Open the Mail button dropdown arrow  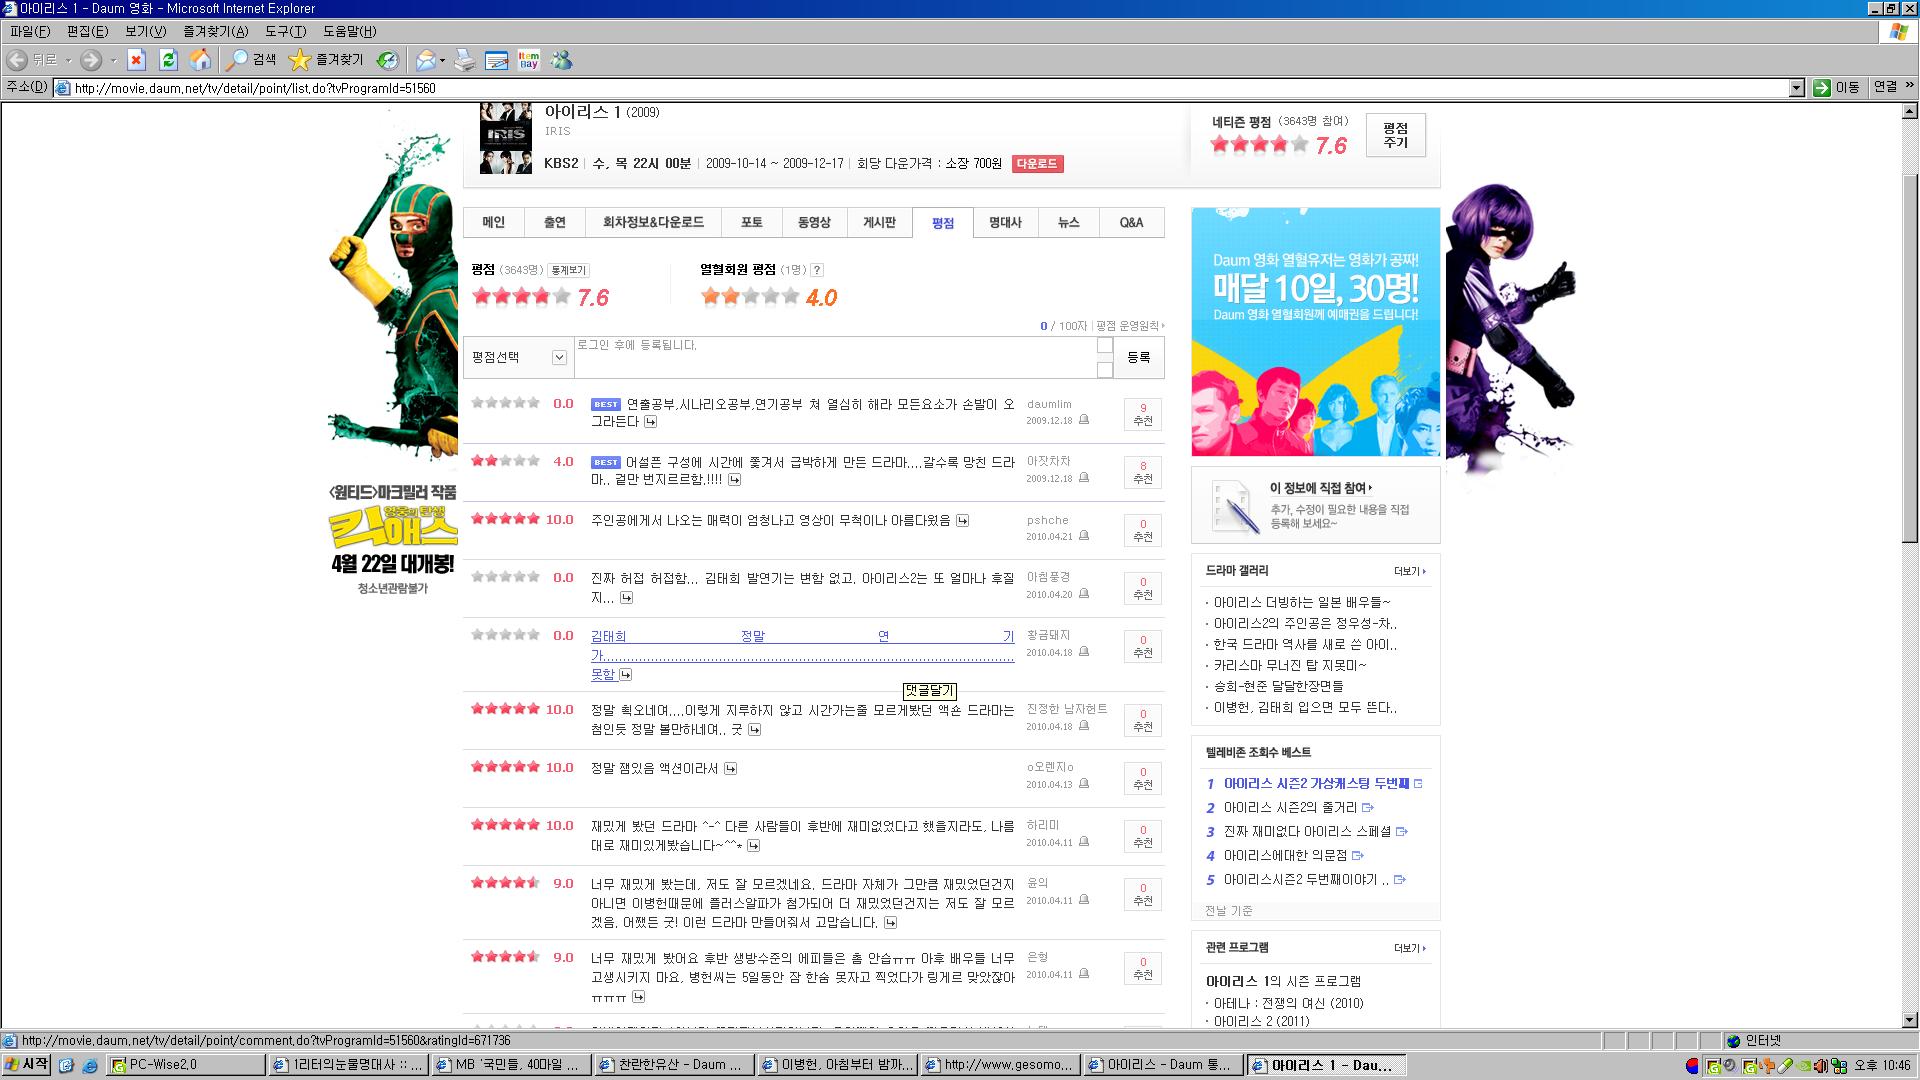(442, 60)
